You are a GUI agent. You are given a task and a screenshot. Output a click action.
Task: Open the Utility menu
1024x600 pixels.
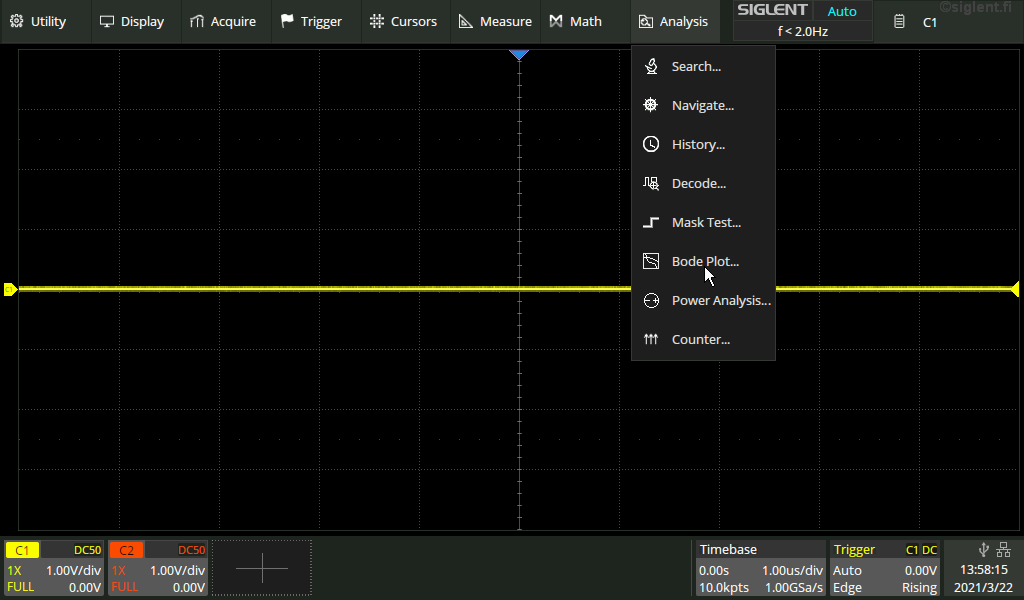[x=38, y=21]
